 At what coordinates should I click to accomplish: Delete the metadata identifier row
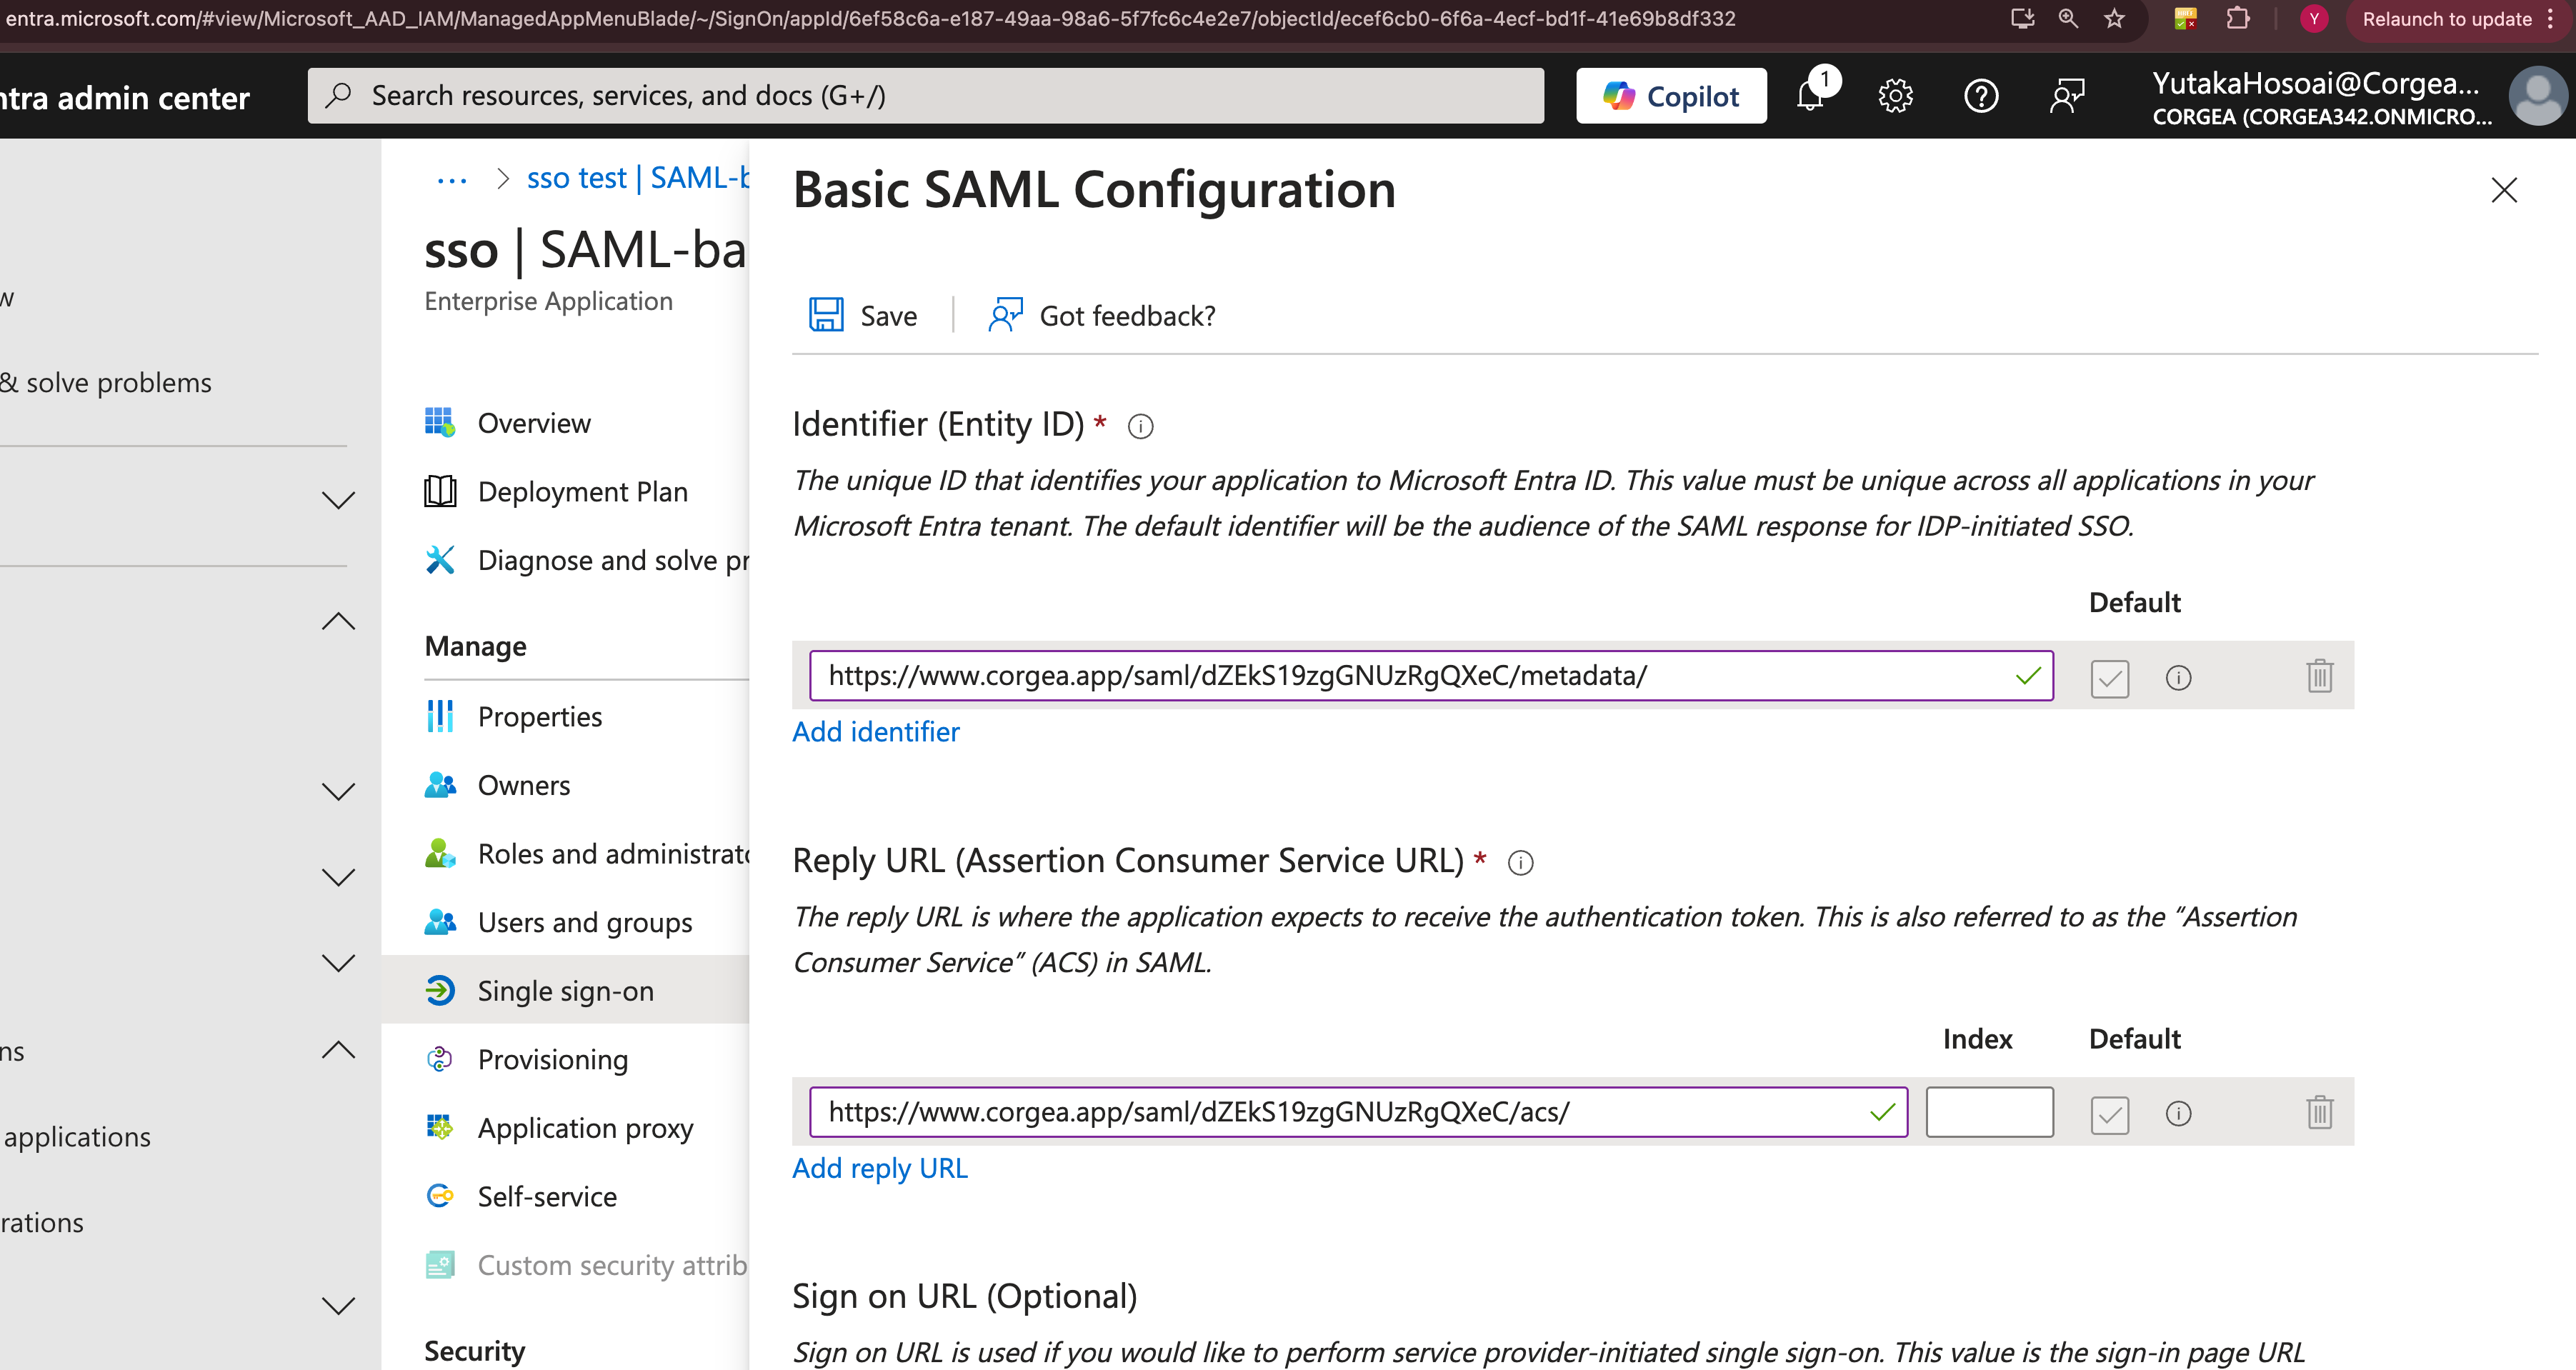(2320, 676)
